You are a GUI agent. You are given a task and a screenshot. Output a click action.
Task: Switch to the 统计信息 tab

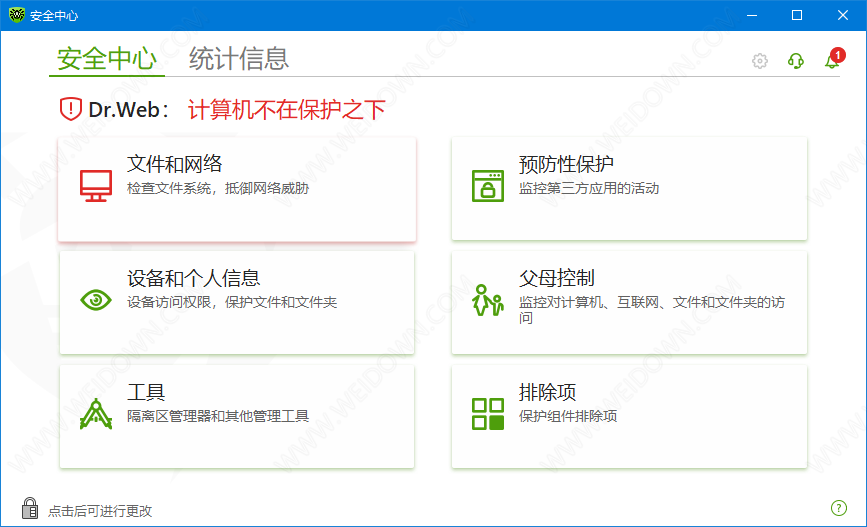coord(239,59)
